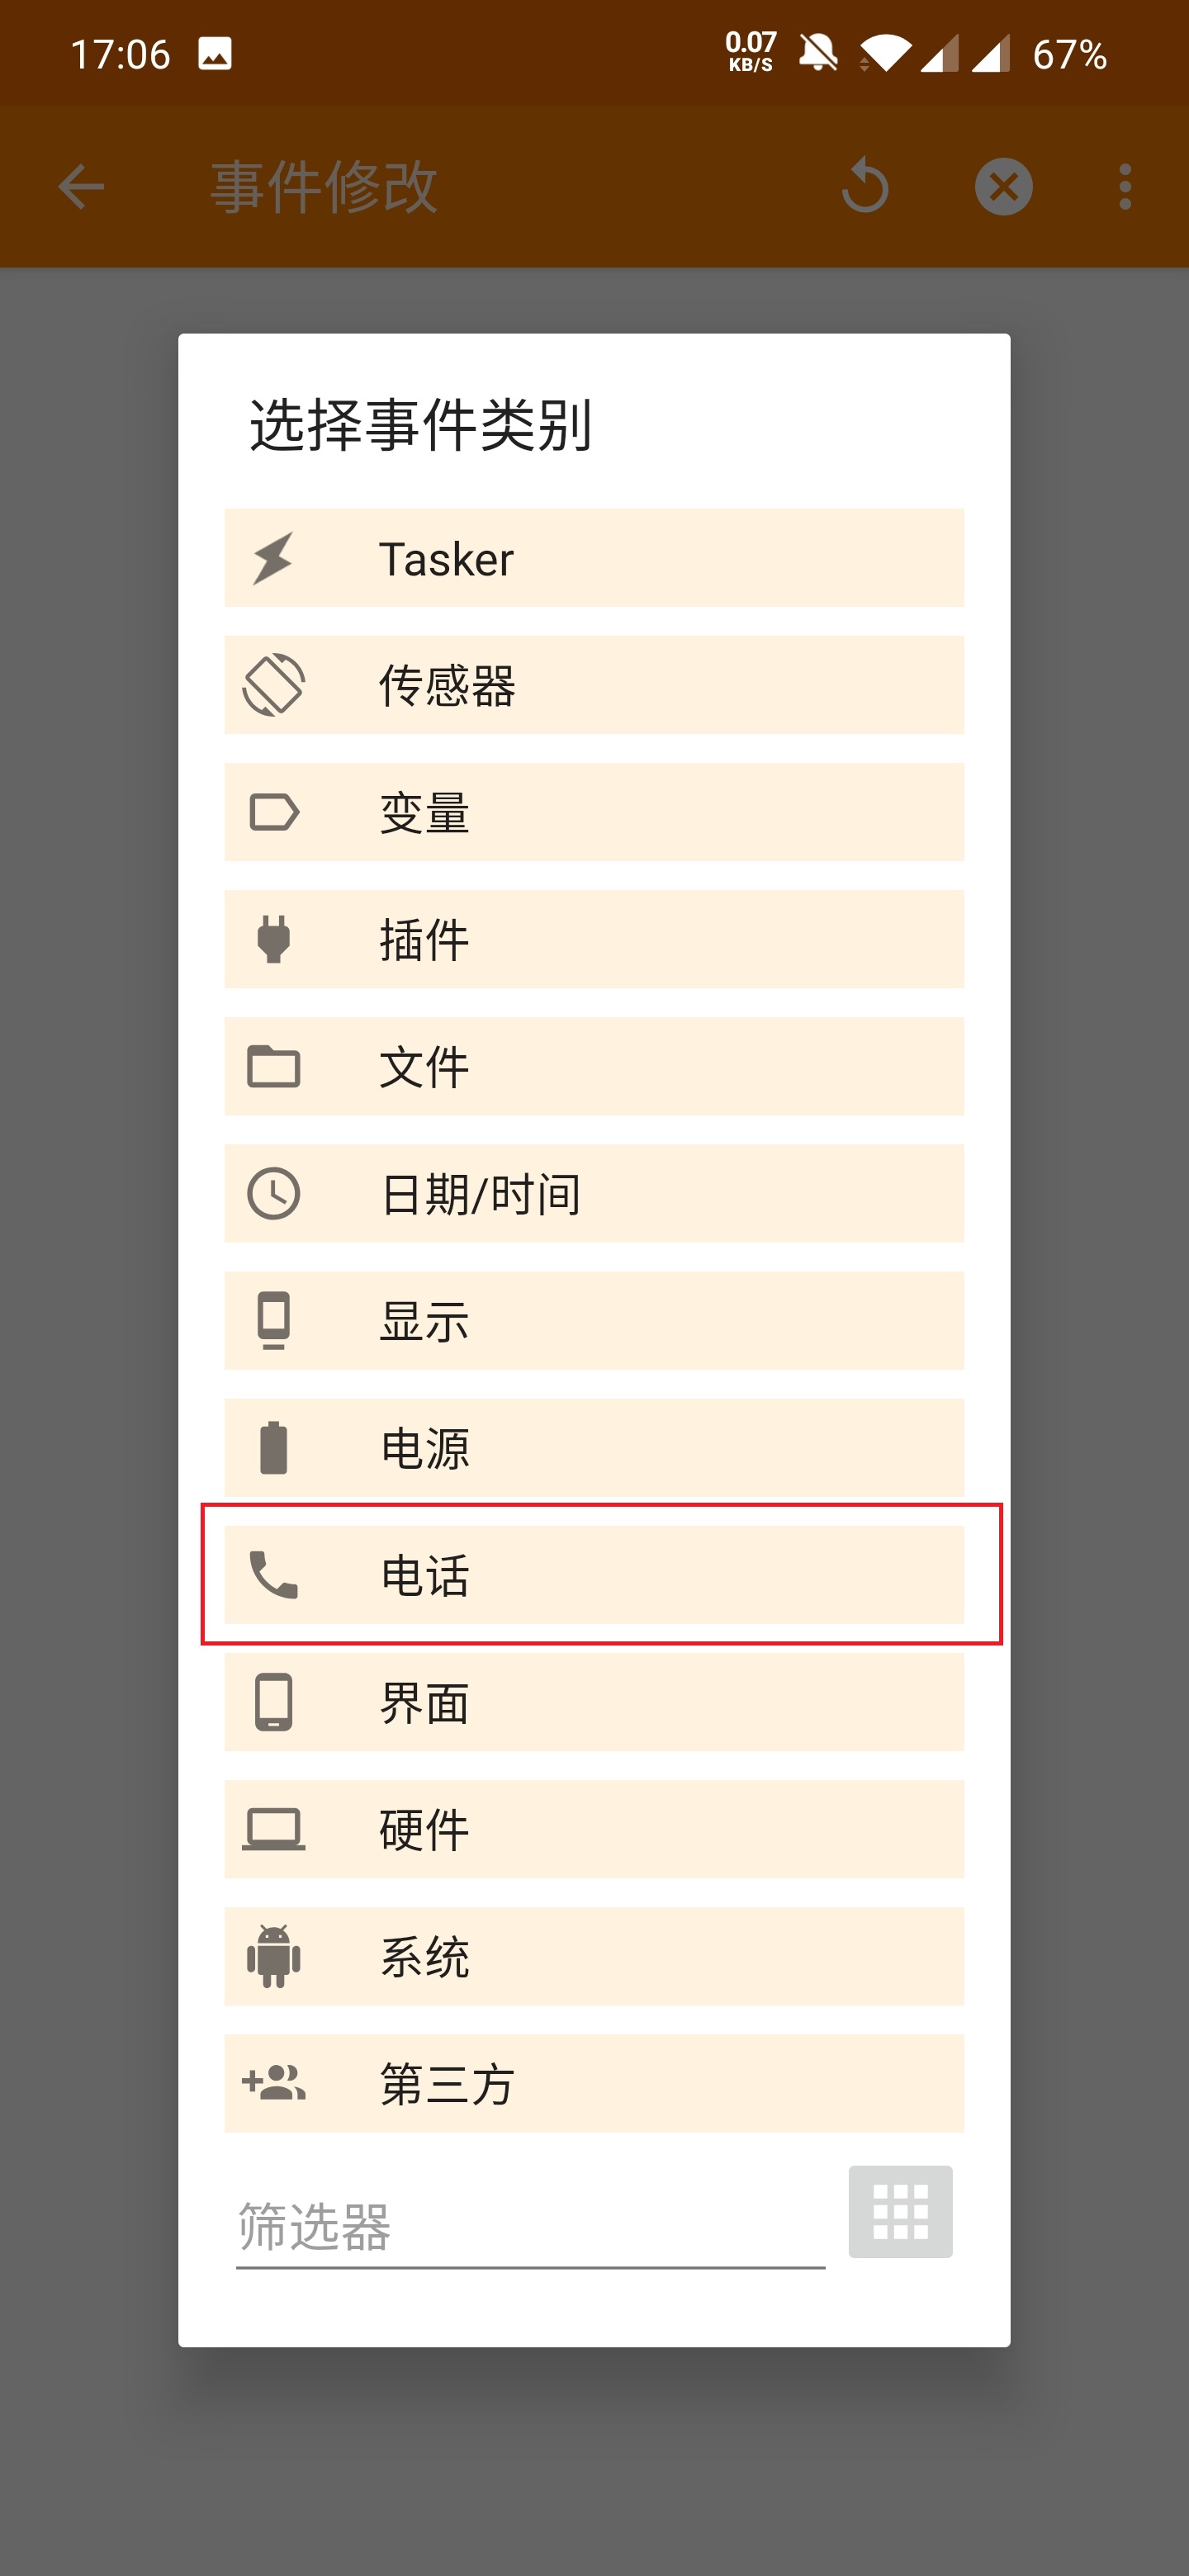Tap the cancel X icon
This screenshot has width=1189, height=2576.
click(x=1003, y=187)
